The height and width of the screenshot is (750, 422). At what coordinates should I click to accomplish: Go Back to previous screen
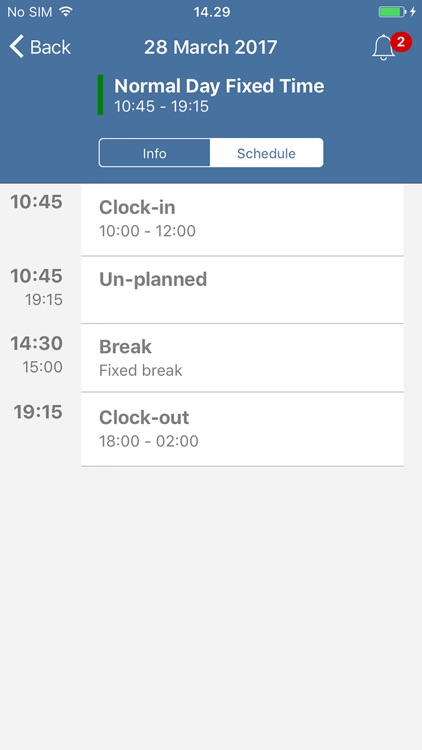[40, 47]
